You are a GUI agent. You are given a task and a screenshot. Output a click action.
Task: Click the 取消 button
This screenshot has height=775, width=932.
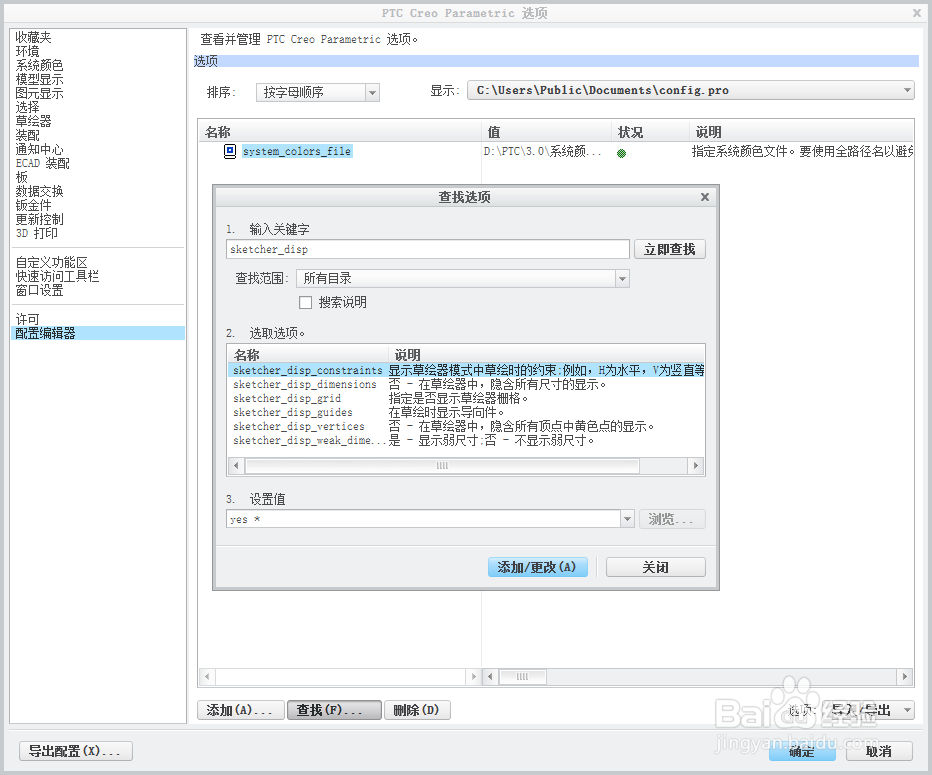point(879,752)
